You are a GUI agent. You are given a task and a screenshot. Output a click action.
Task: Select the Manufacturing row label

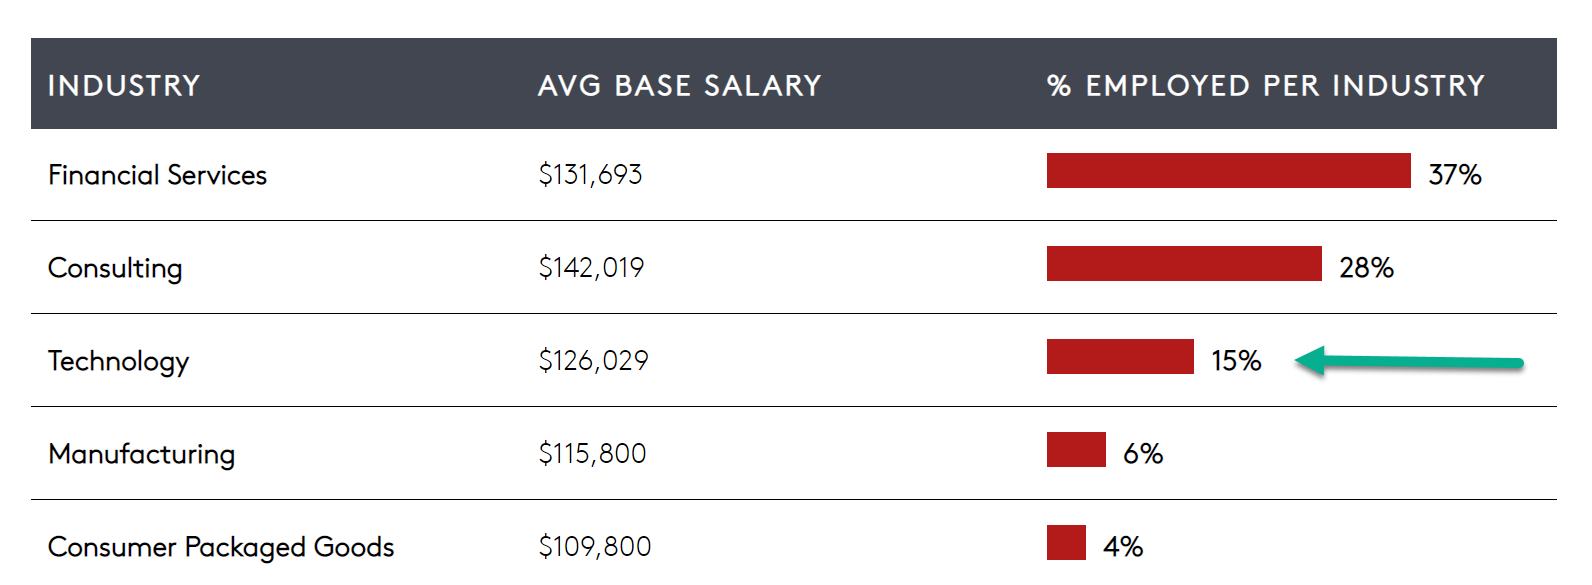141,454
